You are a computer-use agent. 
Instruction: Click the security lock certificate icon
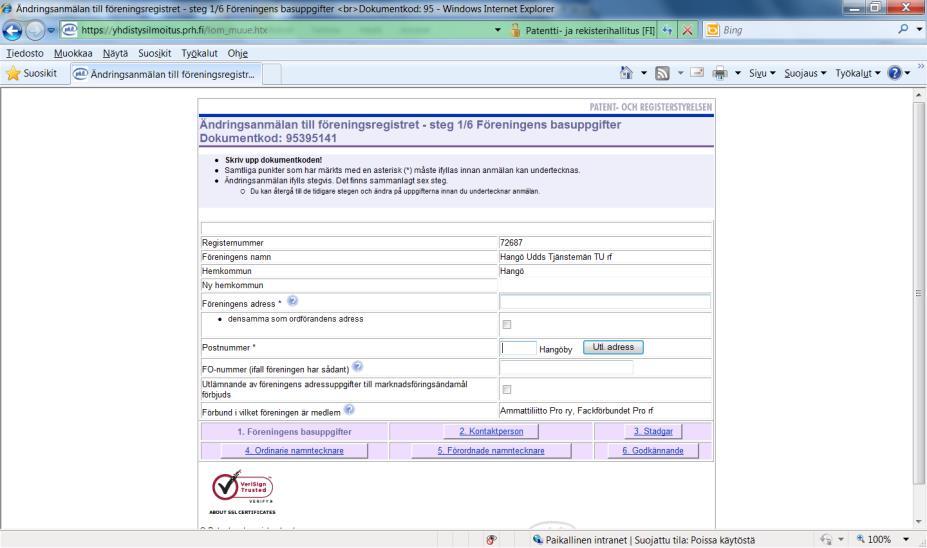pos(515,30)
